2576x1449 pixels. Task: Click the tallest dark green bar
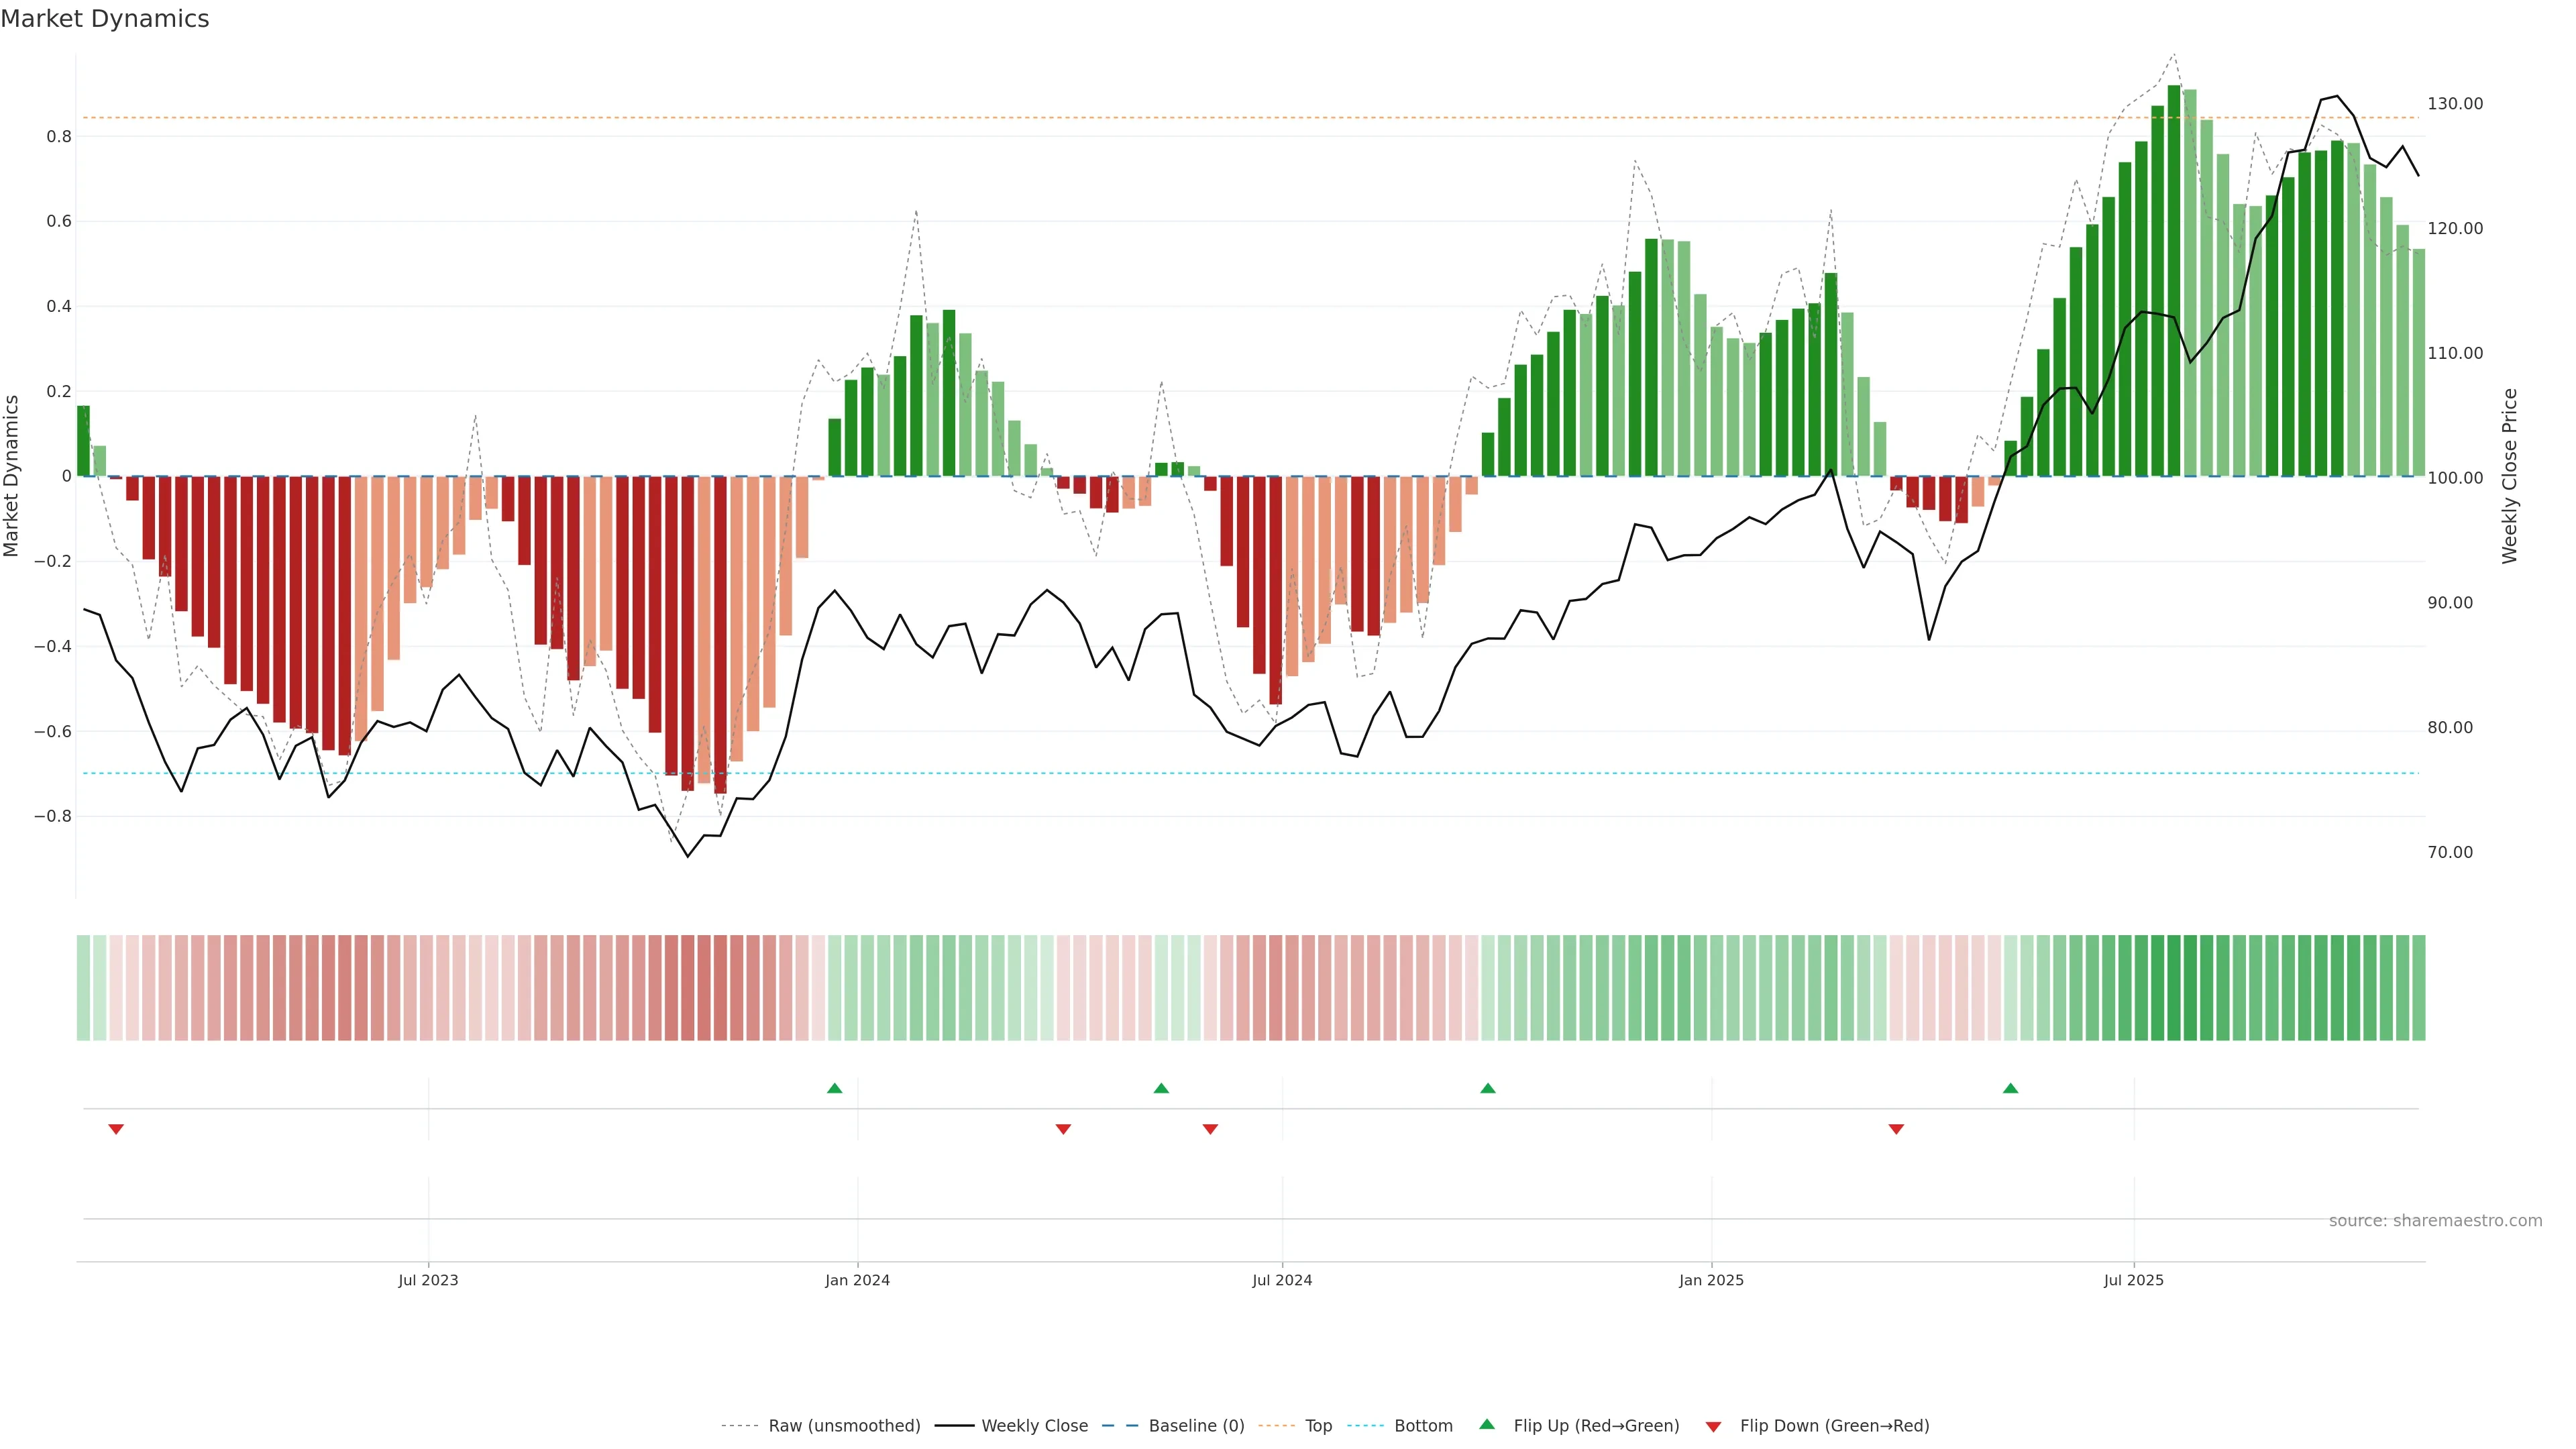point(2173,280)
